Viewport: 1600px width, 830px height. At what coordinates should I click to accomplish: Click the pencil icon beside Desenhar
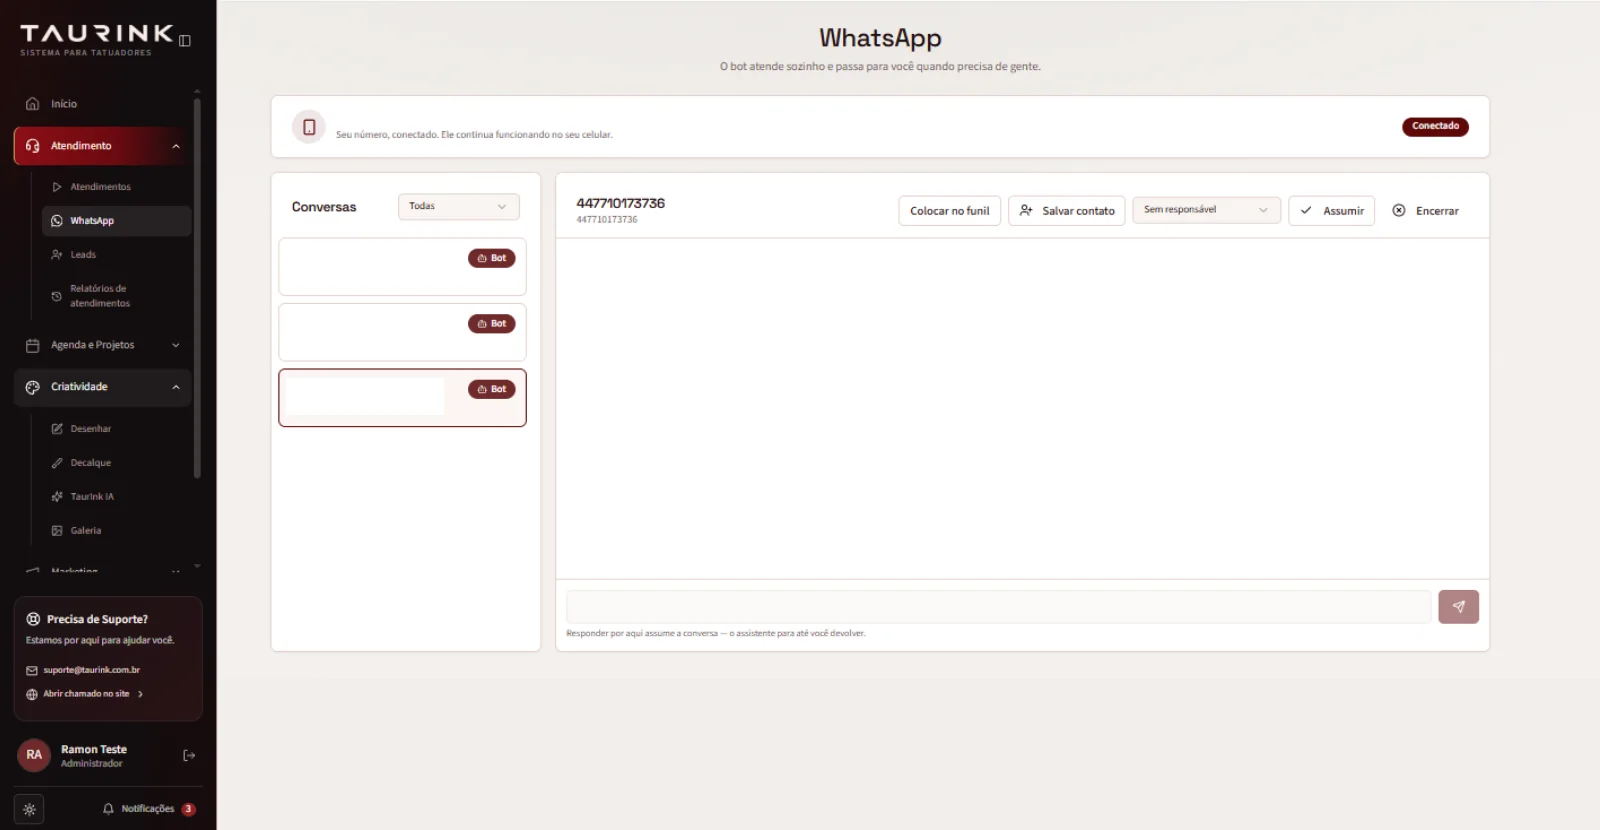click(x=57, y=429)
